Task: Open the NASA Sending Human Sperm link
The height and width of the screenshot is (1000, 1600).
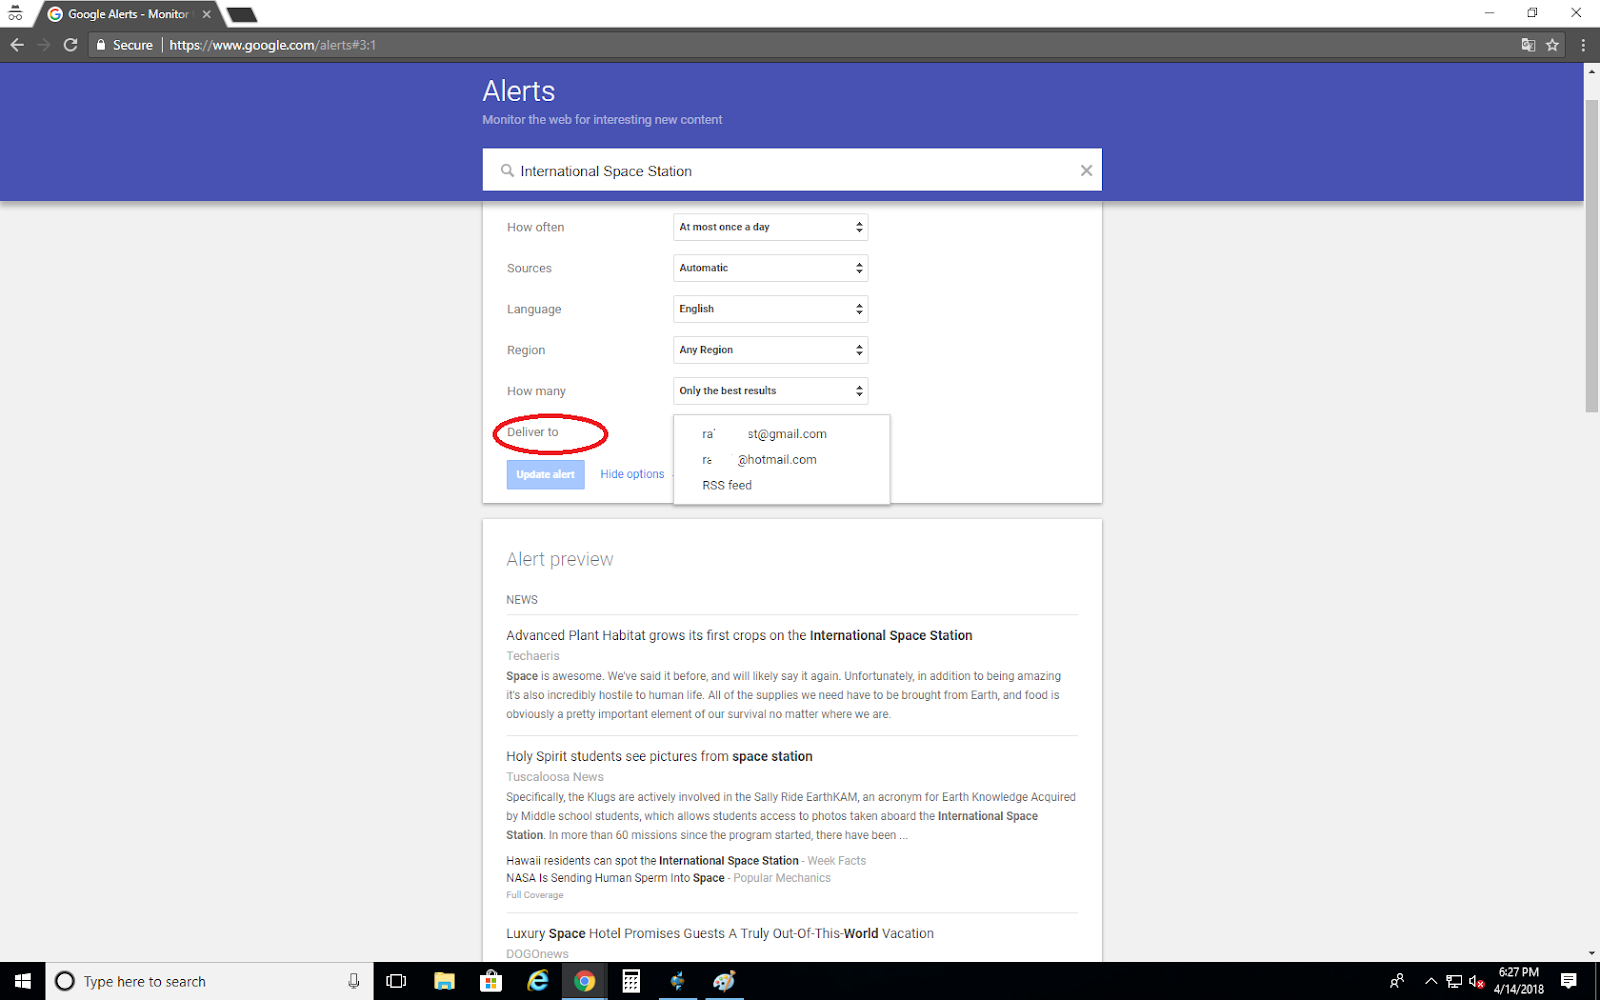Action: (x=615, y=878)
